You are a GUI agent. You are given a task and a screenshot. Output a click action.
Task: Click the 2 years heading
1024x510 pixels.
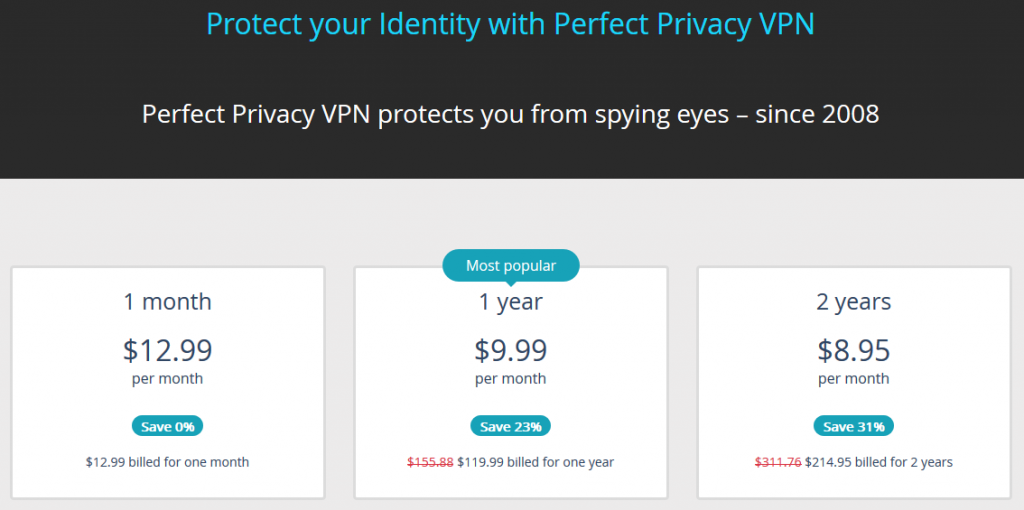tap(854, 302)
